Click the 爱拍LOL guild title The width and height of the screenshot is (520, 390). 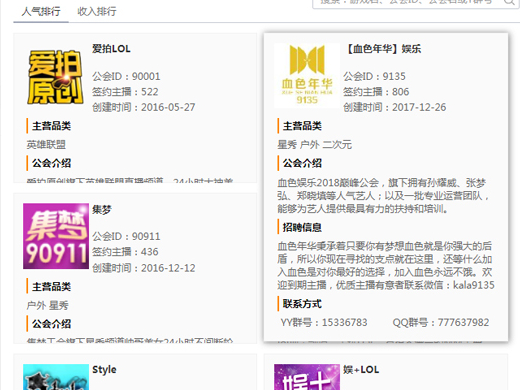tap(111, 49)
